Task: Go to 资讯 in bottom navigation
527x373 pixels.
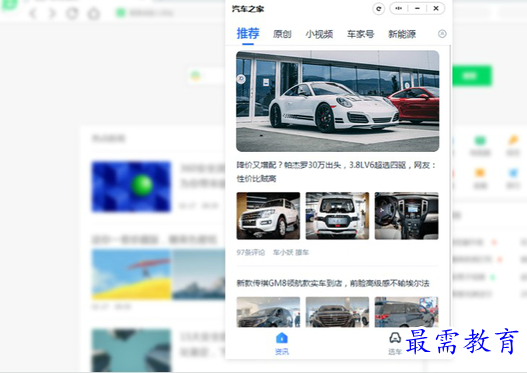Action: (x=282, y=343)
